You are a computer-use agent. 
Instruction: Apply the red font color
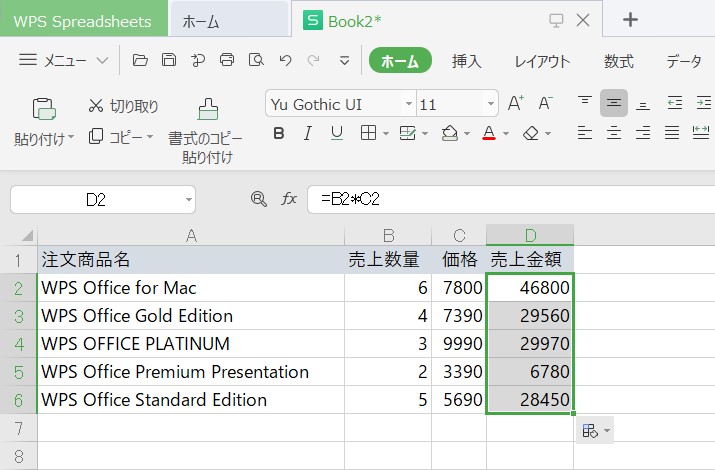489,133
